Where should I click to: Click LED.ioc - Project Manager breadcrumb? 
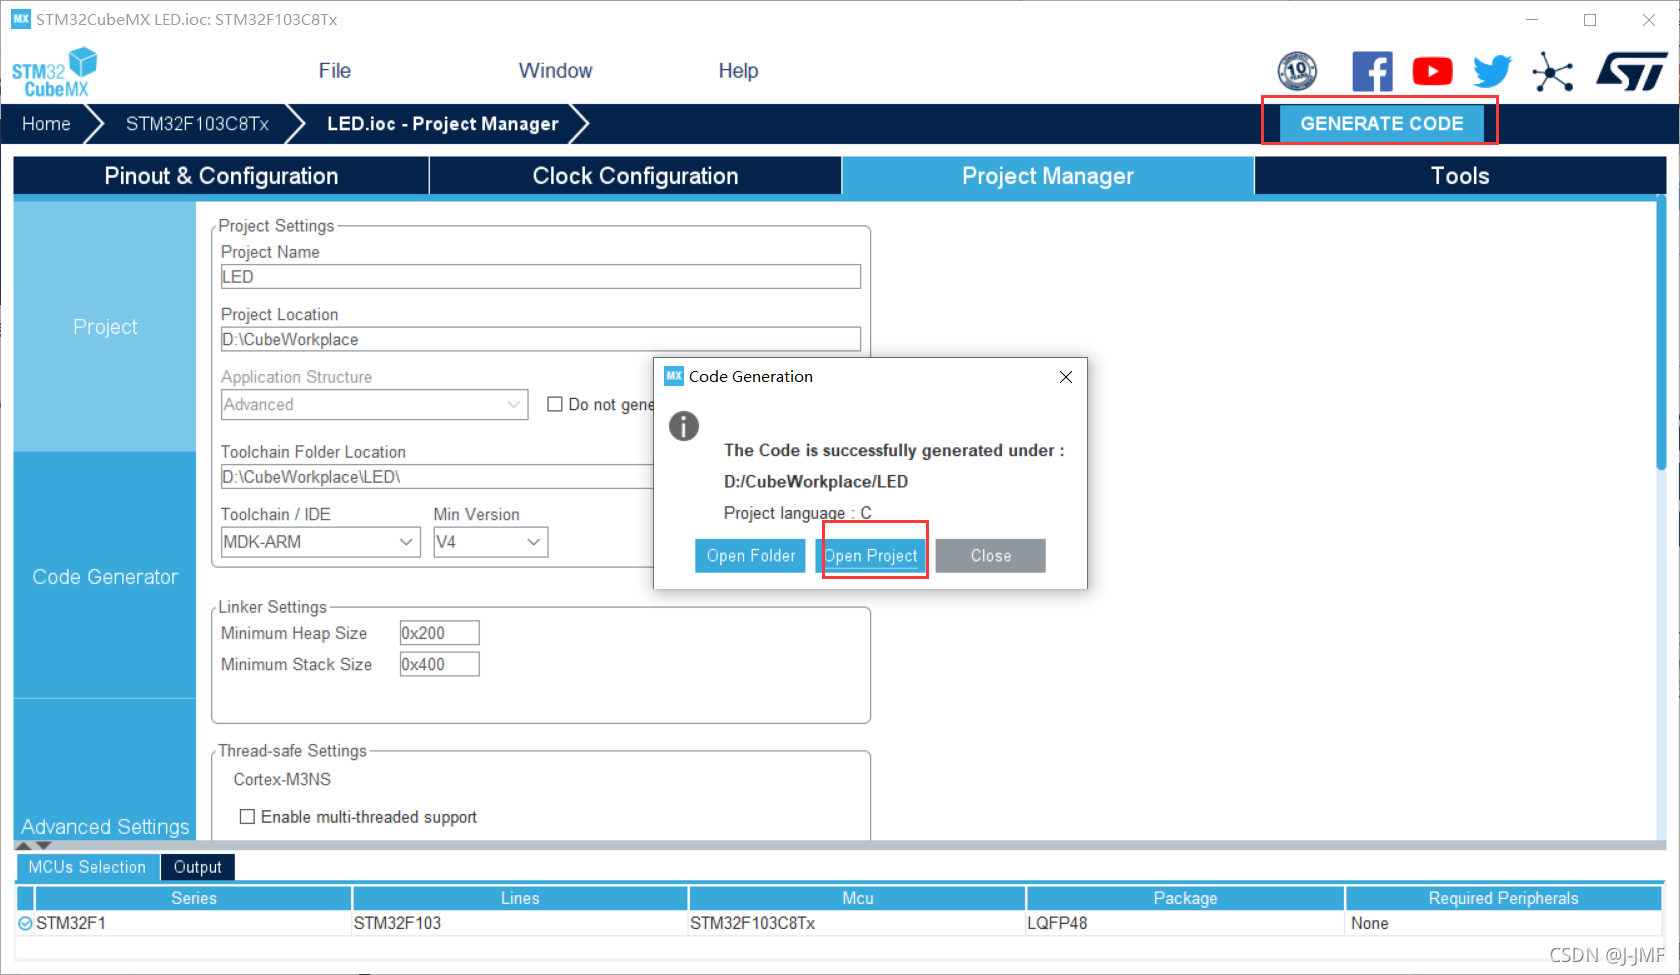(x=443, y=124)
